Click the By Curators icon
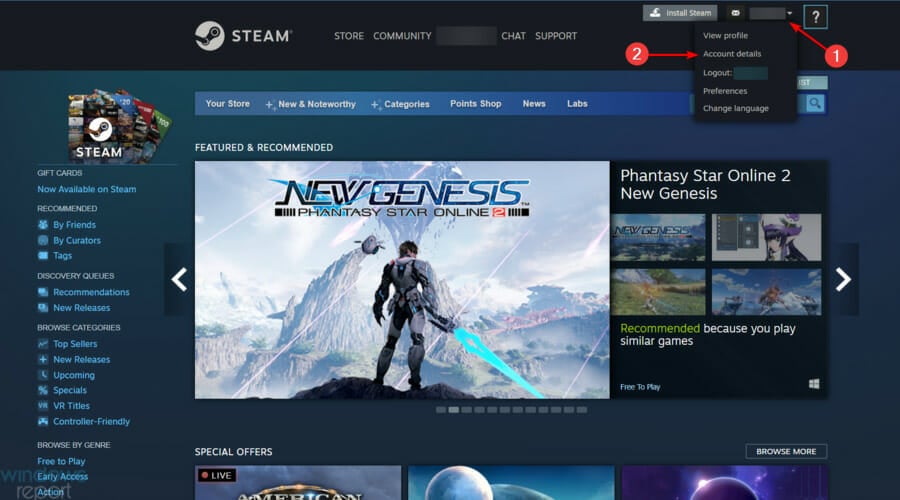This screenshot has width=900, height=500. coord(43,240)
